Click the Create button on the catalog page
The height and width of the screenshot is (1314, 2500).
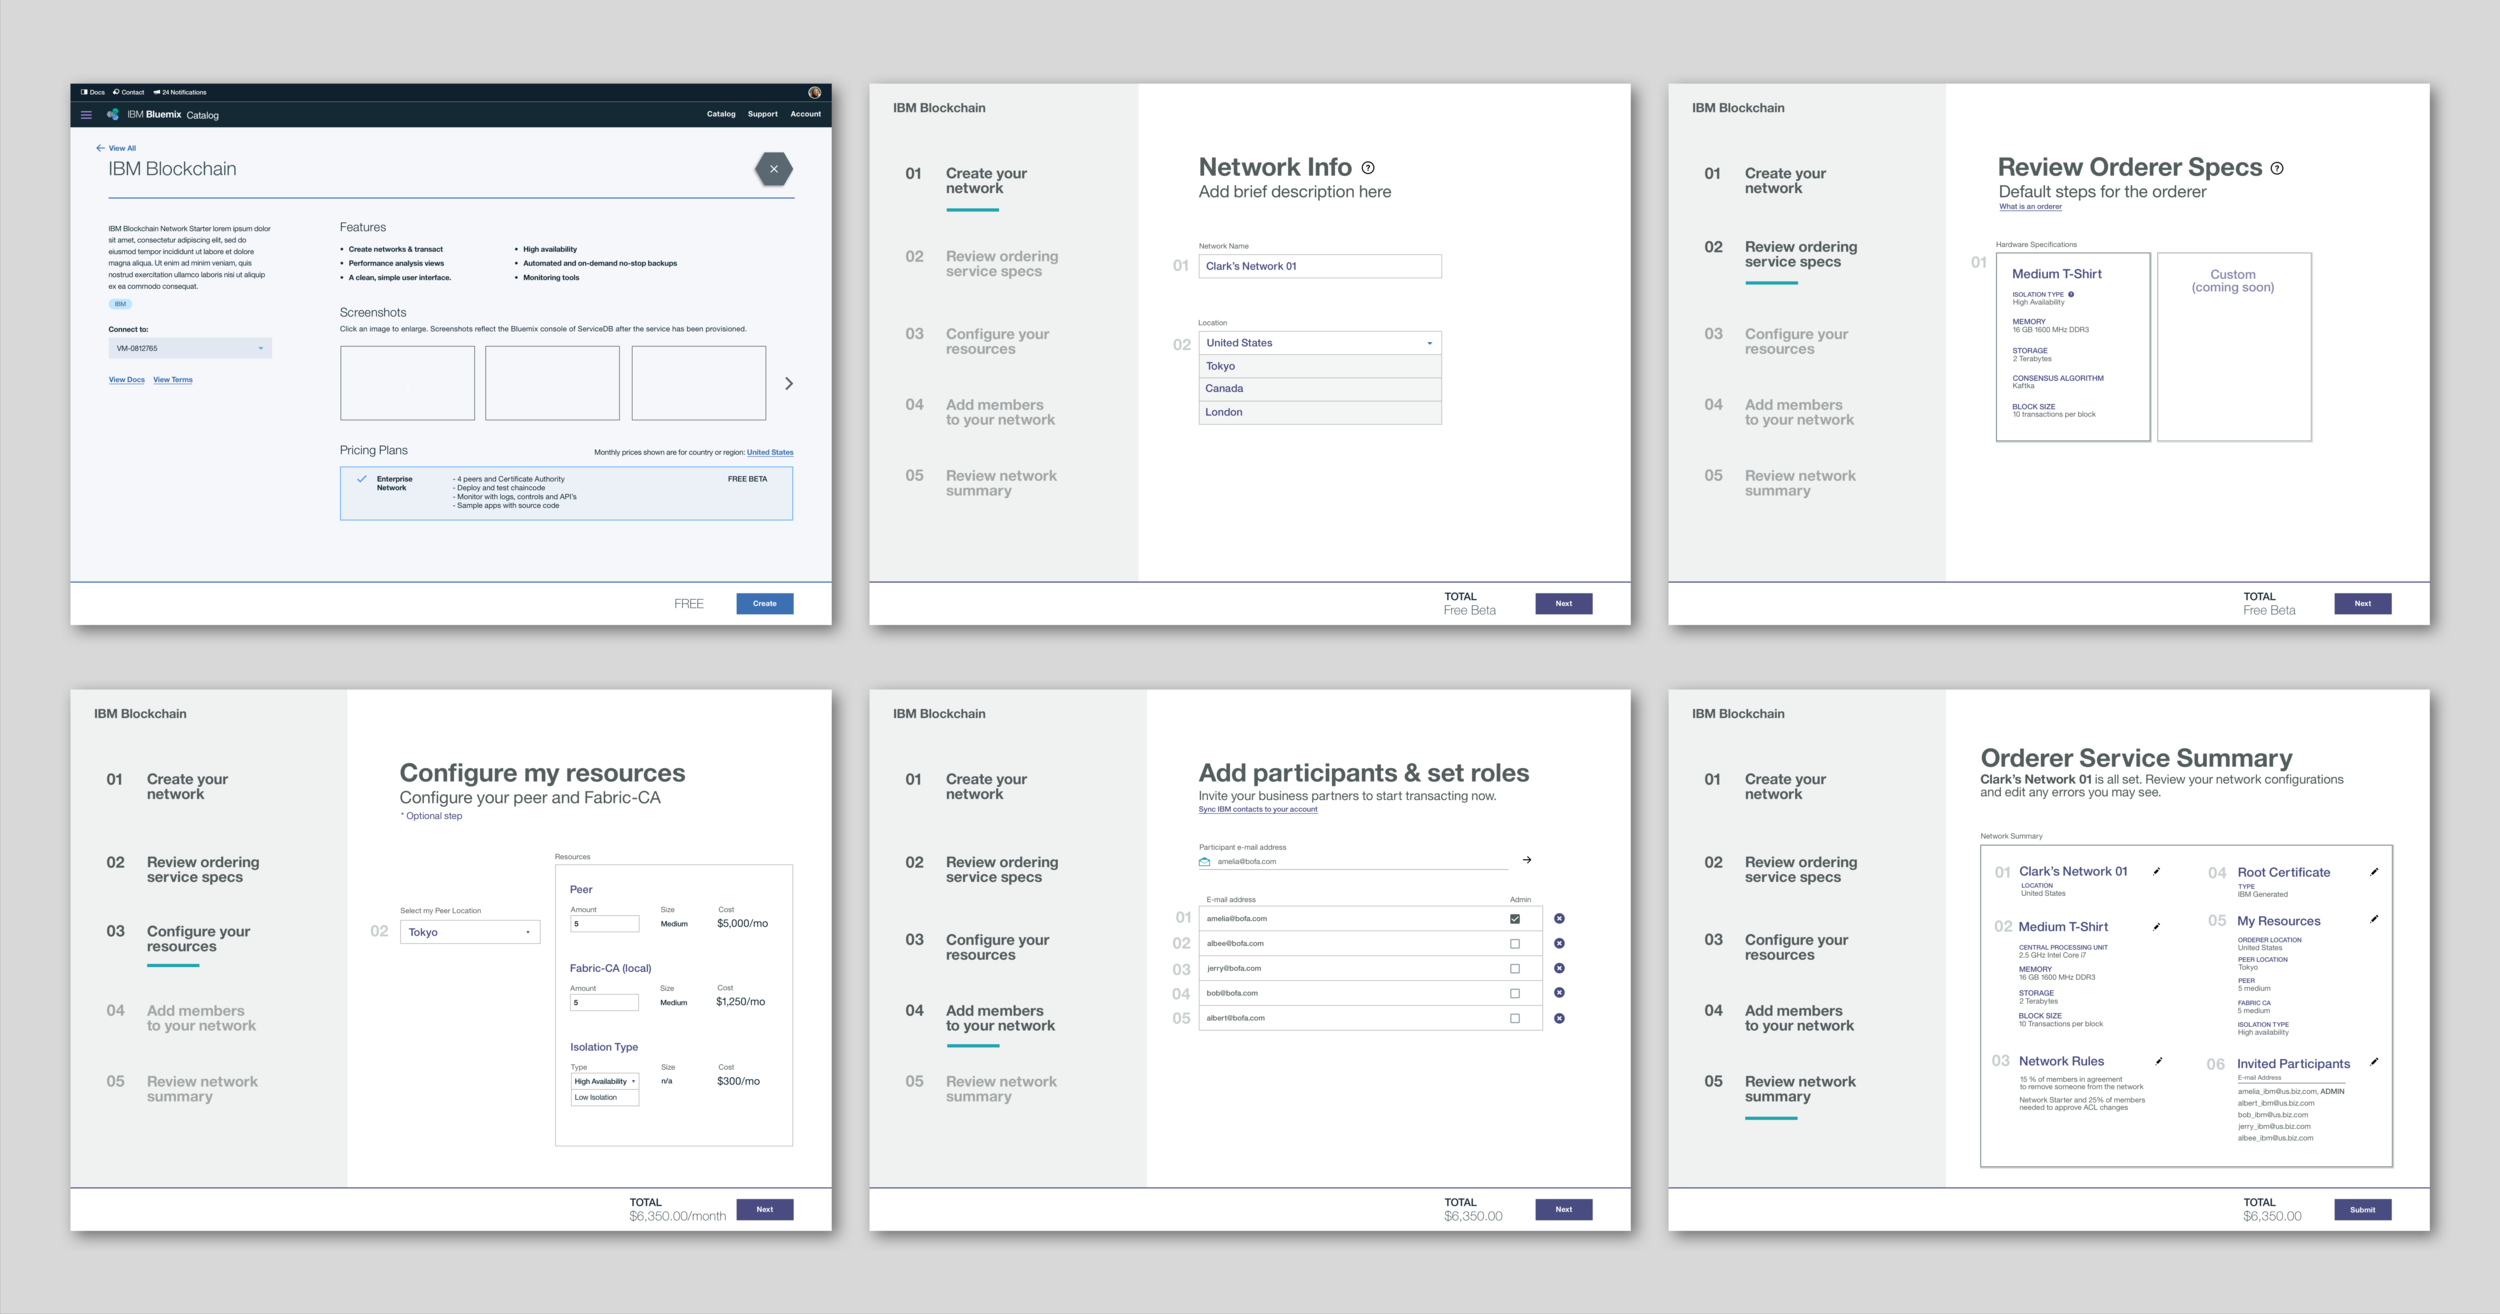pyautogui.click(x=765, y=603)
